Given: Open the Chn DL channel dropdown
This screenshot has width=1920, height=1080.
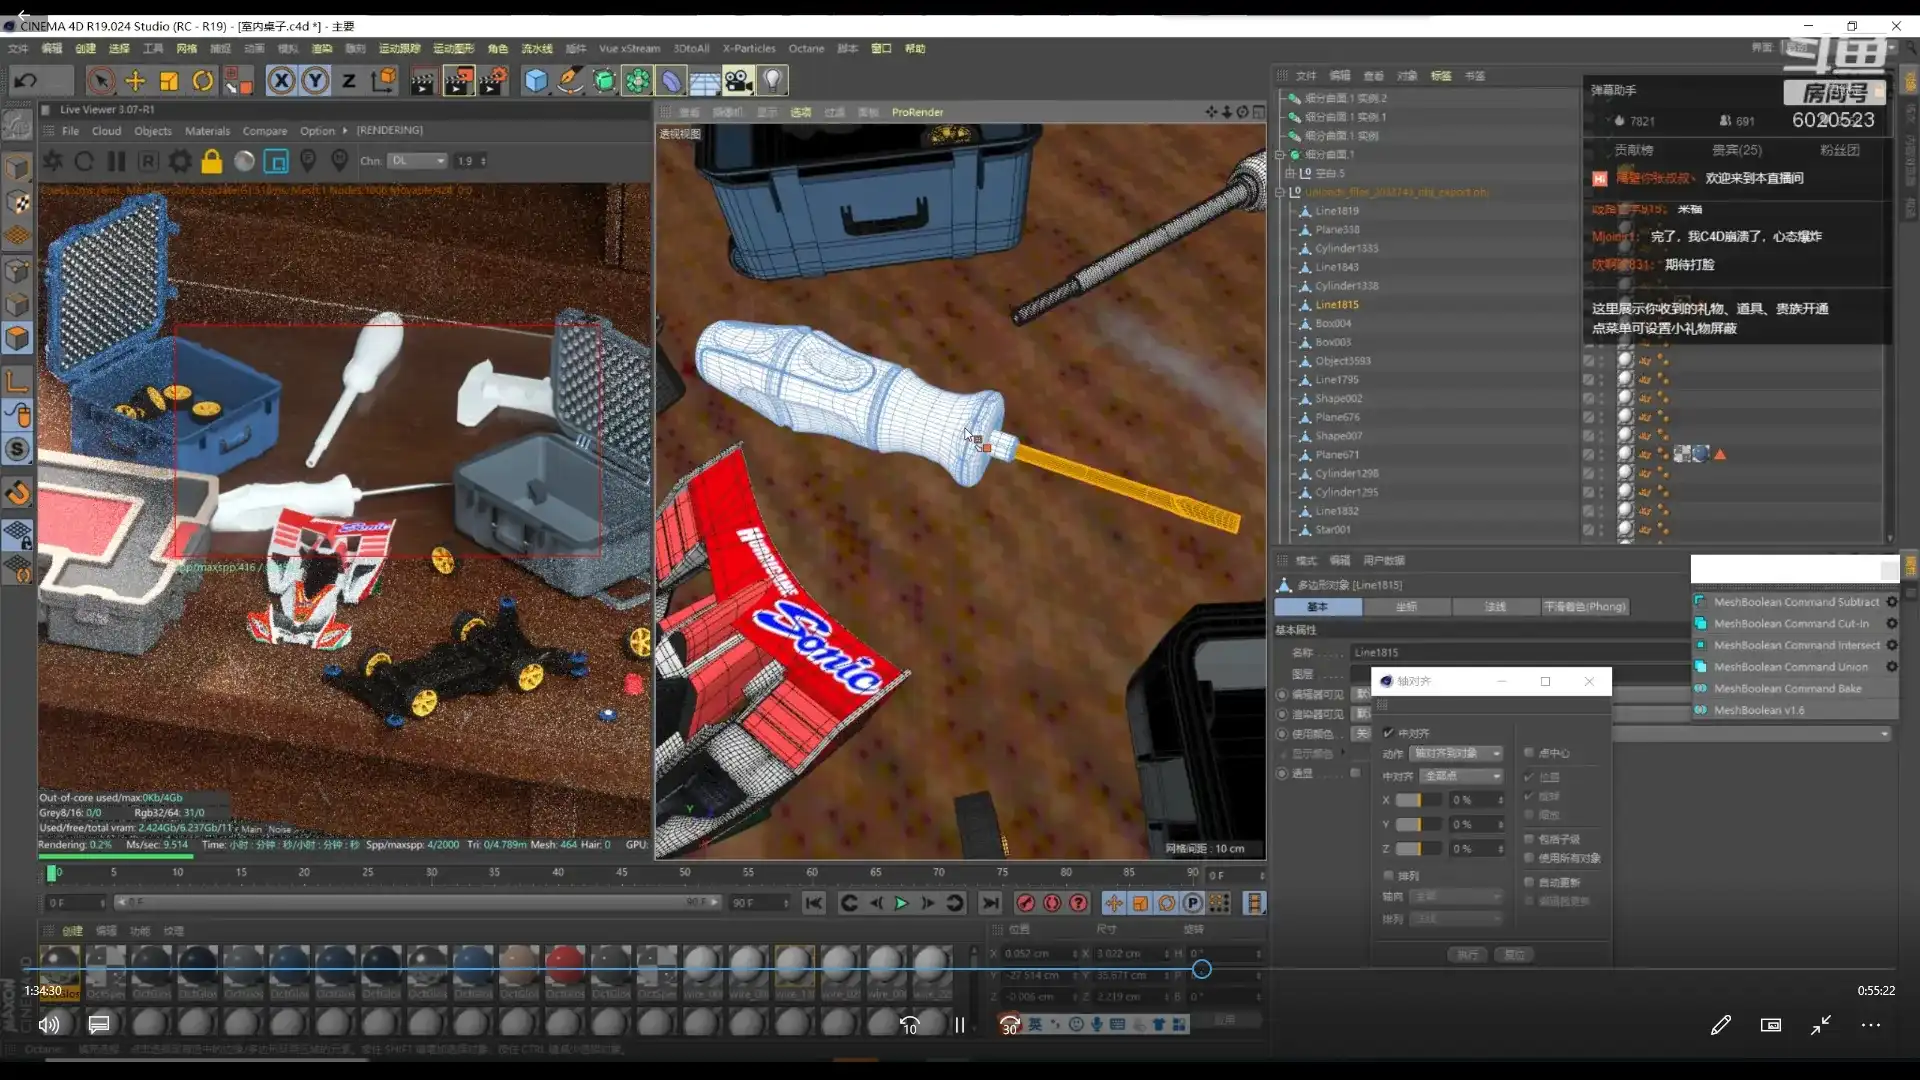Looking at the screenshot, I should (417, 161).
